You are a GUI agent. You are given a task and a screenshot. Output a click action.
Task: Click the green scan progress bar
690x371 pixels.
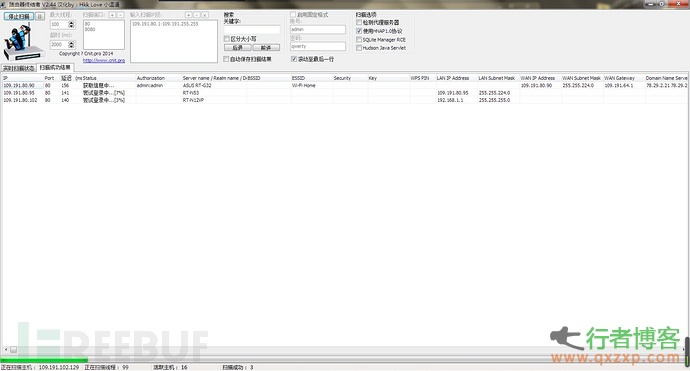coord(44,360)
